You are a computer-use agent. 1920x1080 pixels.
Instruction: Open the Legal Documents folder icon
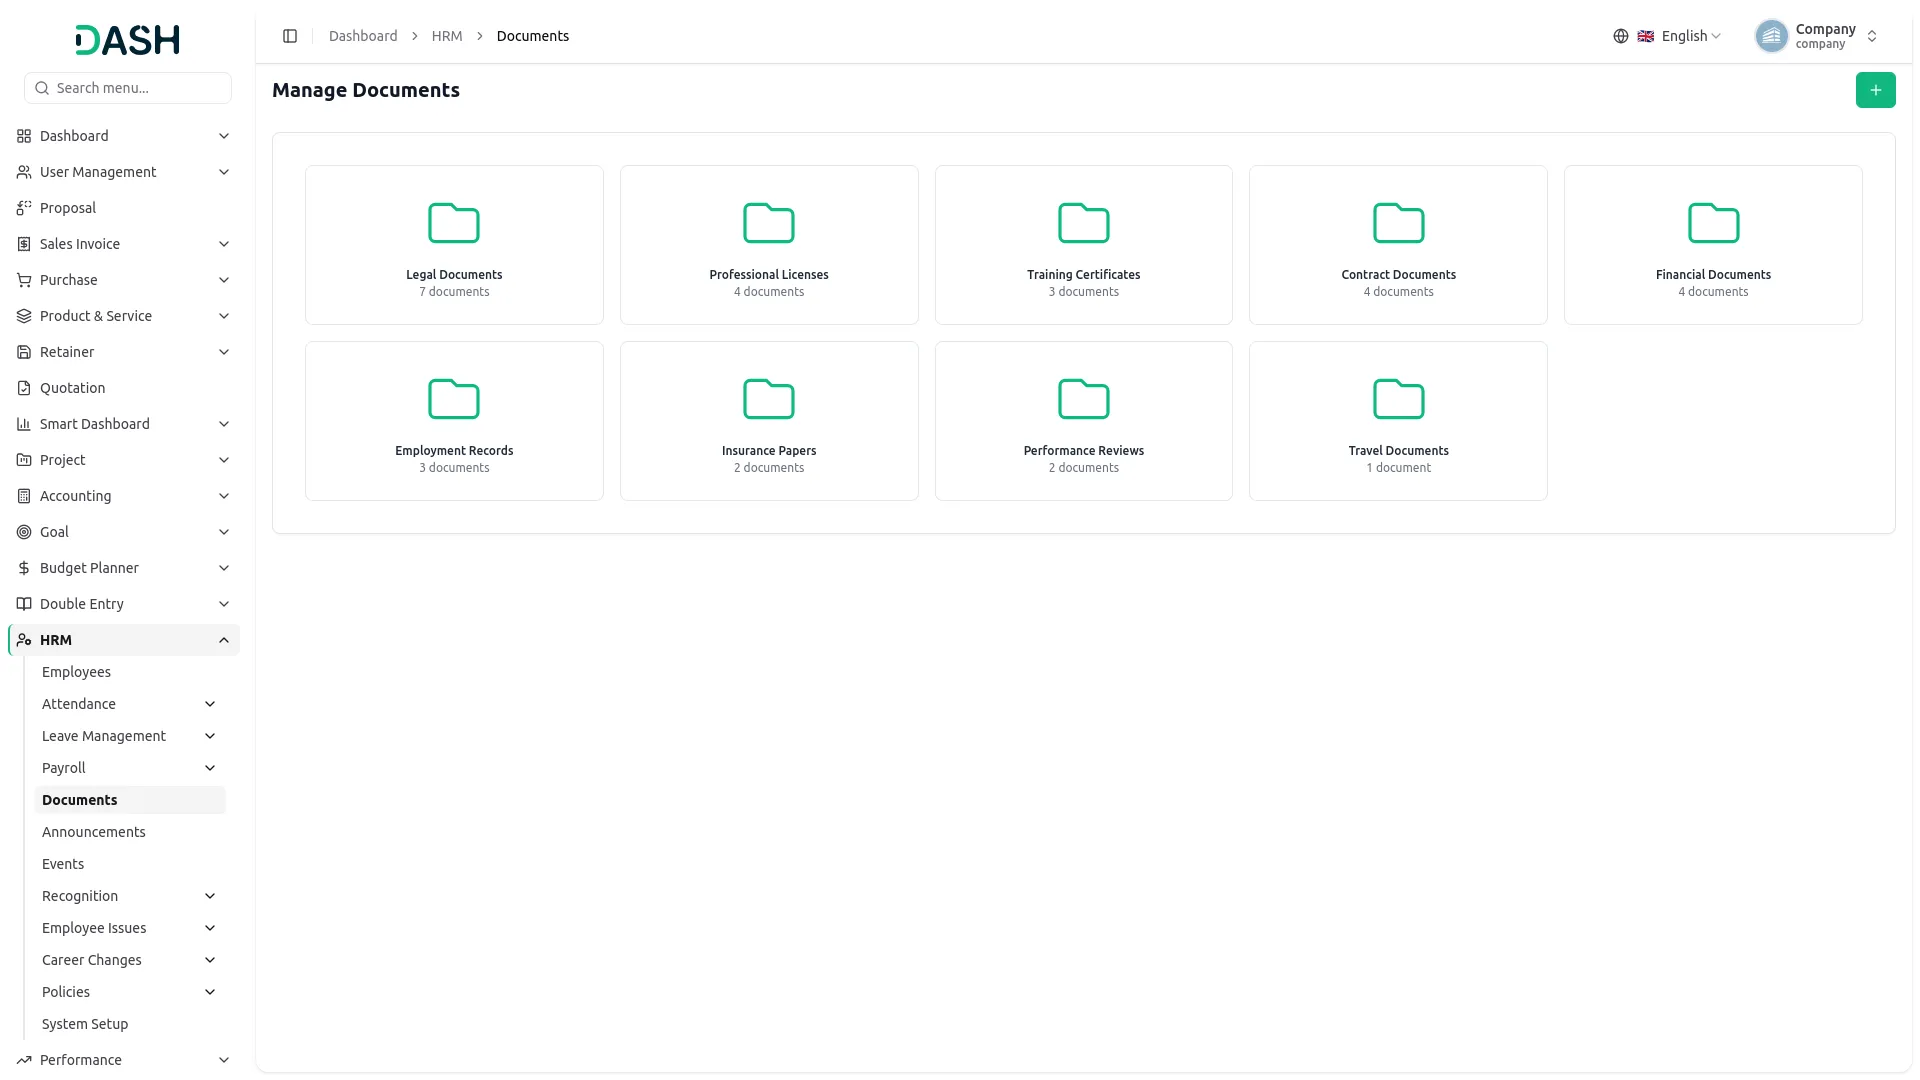pyautogui.click(x=454, y=223)
